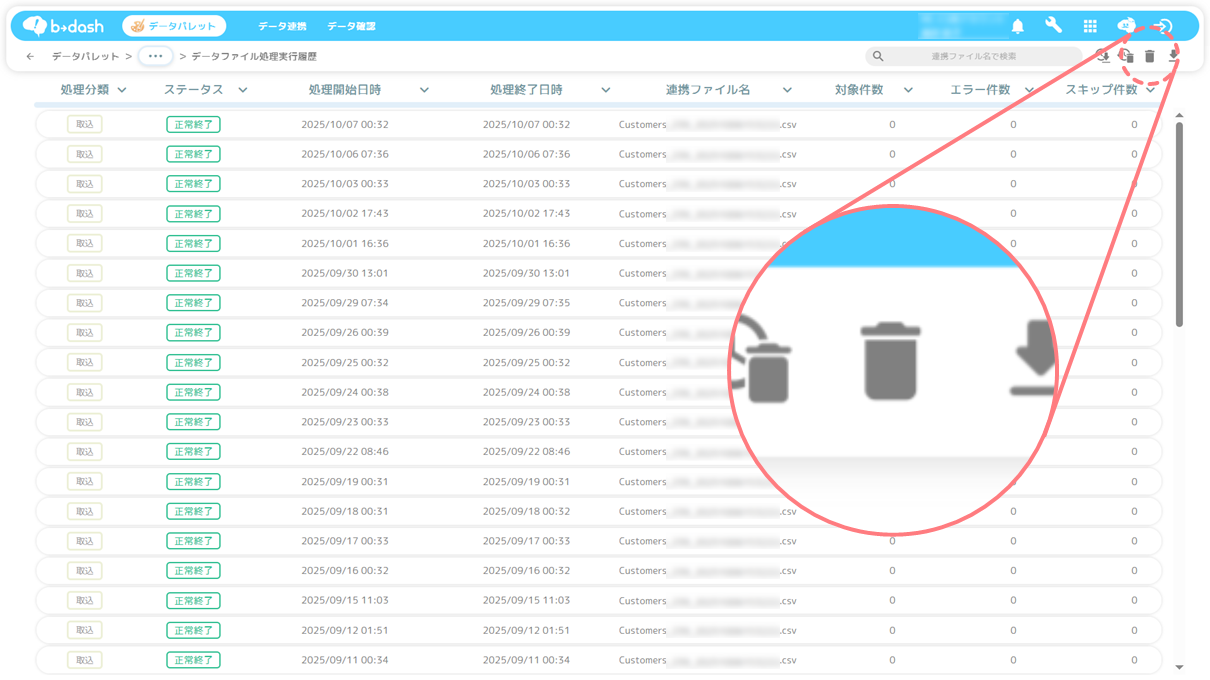Expand the 処理分類 column filter chevron
The width and height of the screenshot is (1210, 680).
(x=122, y=90)
